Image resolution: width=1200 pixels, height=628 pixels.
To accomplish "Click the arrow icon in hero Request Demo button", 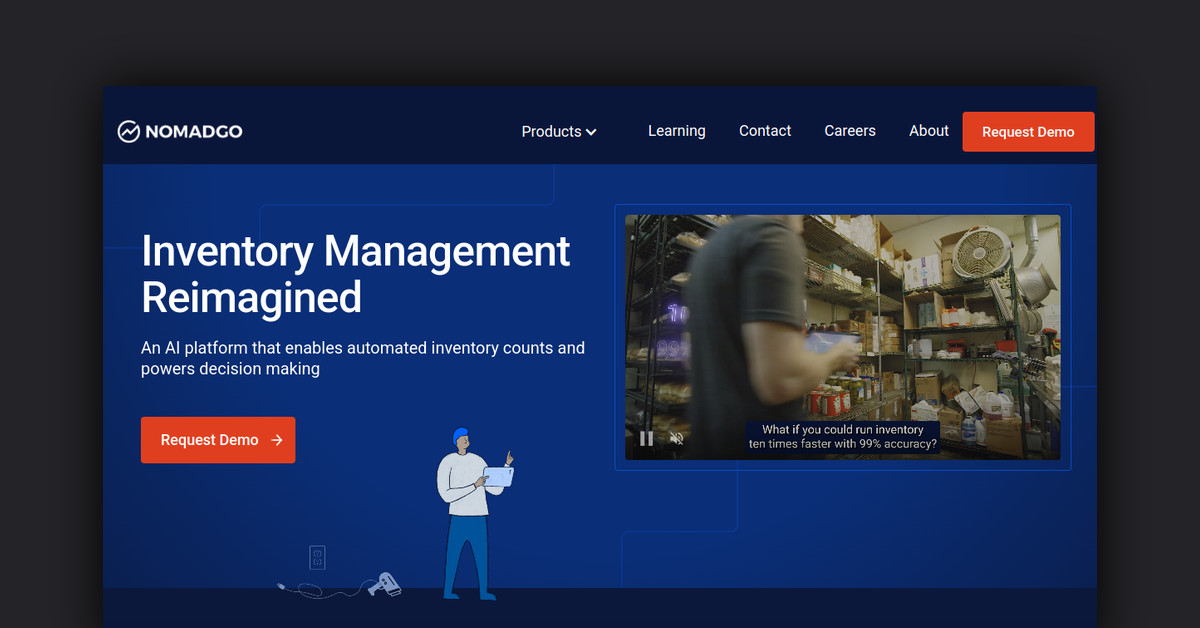I will [277, 440].
